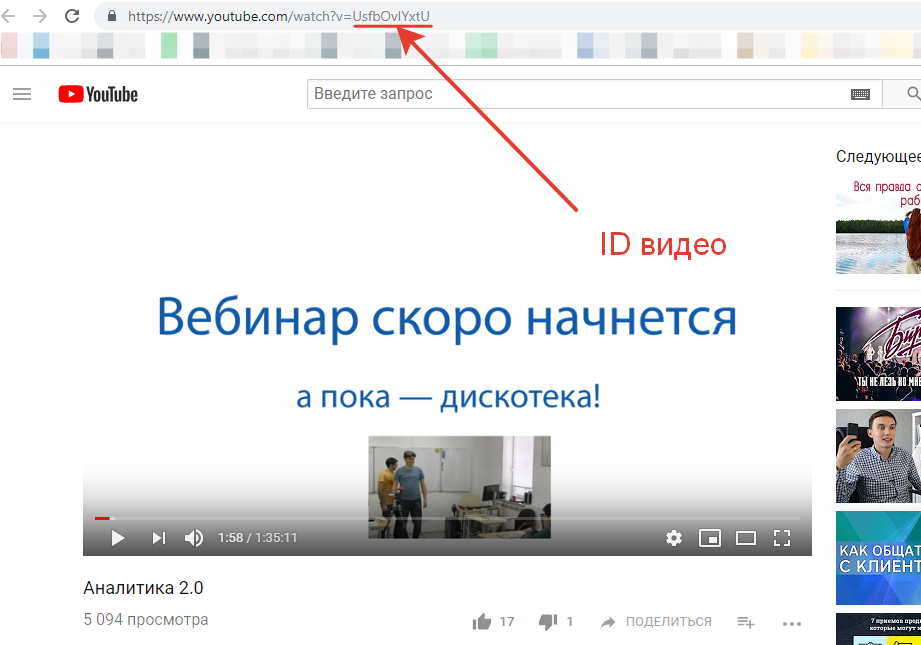This screenshot has height=645, width=921.
Task: Go to the YouTube home logo
Action: (98, 95)
